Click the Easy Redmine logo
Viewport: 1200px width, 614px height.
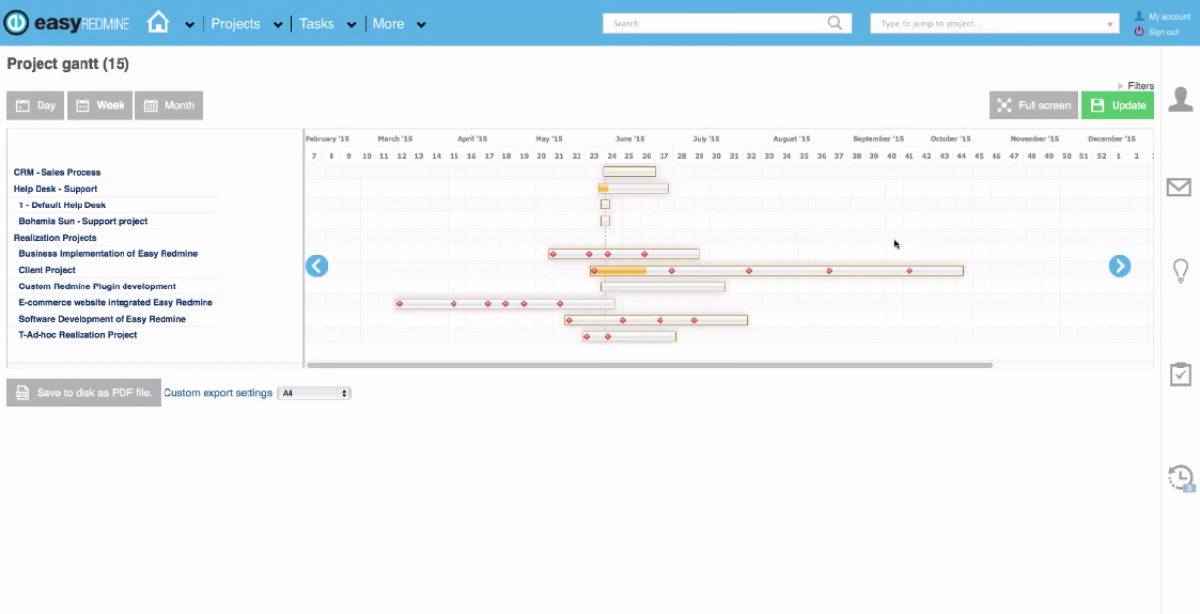[67, 23]
